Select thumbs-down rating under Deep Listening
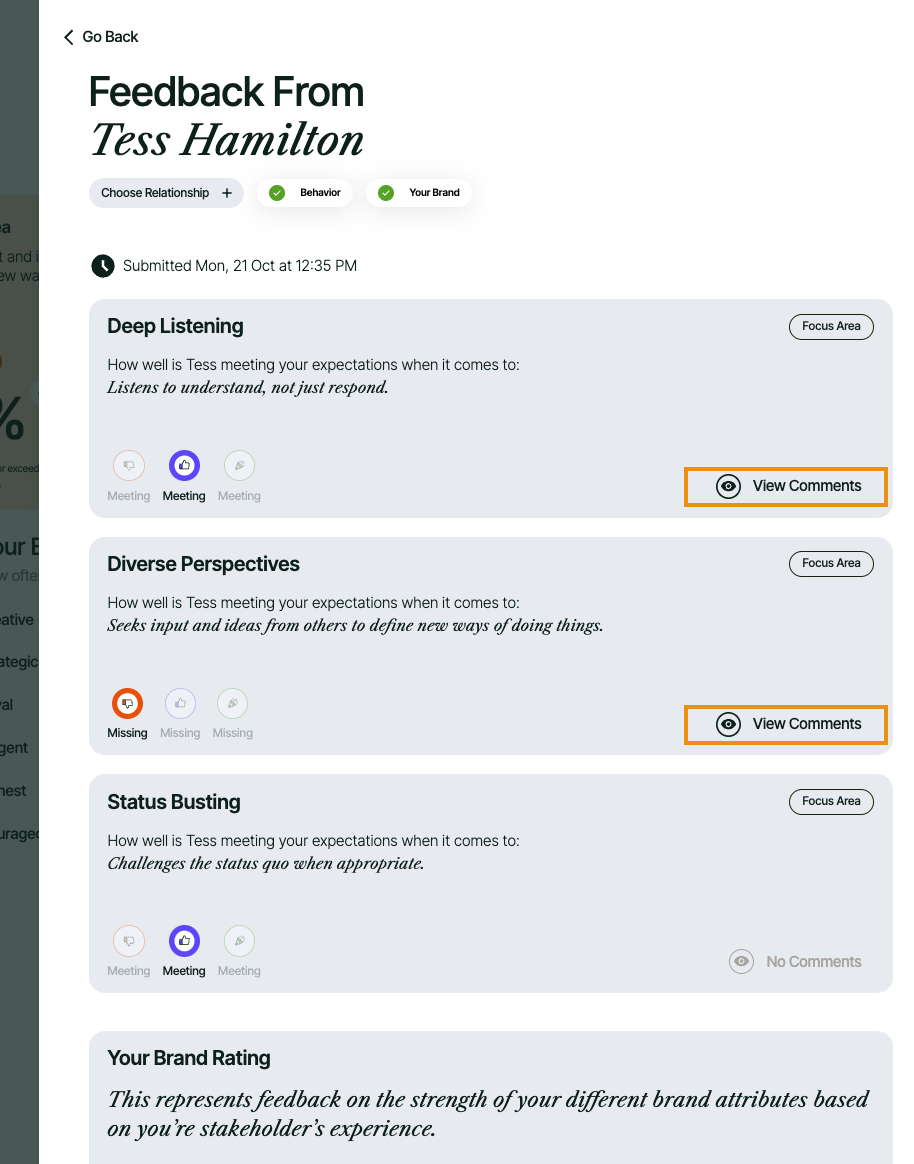The height and width of the screenshot is (1164, 914). [129, 466]
